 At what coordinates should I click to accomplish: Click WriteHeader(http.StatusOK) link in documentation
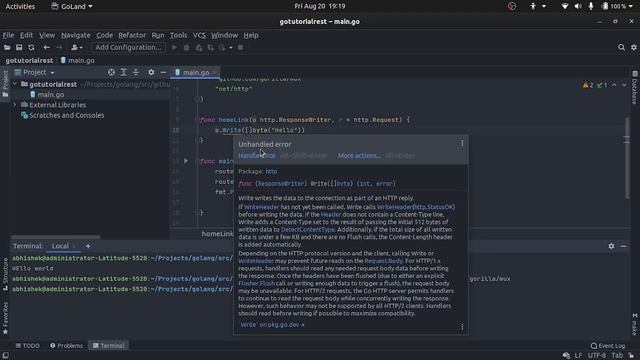tap(416, 207)
